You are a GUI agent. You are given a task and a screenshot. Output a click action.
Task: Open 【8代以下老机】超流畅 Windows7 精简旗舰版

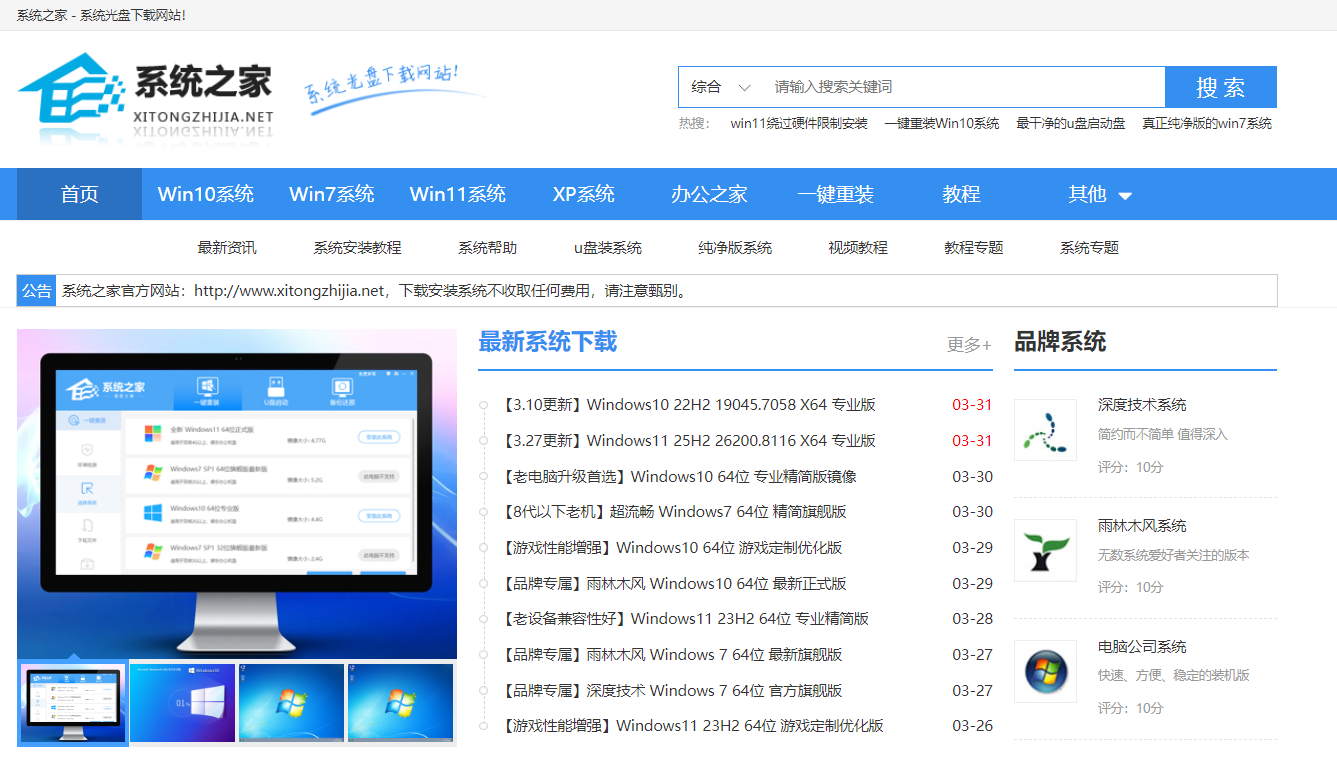pyautogui.click(x=673, y=512)
